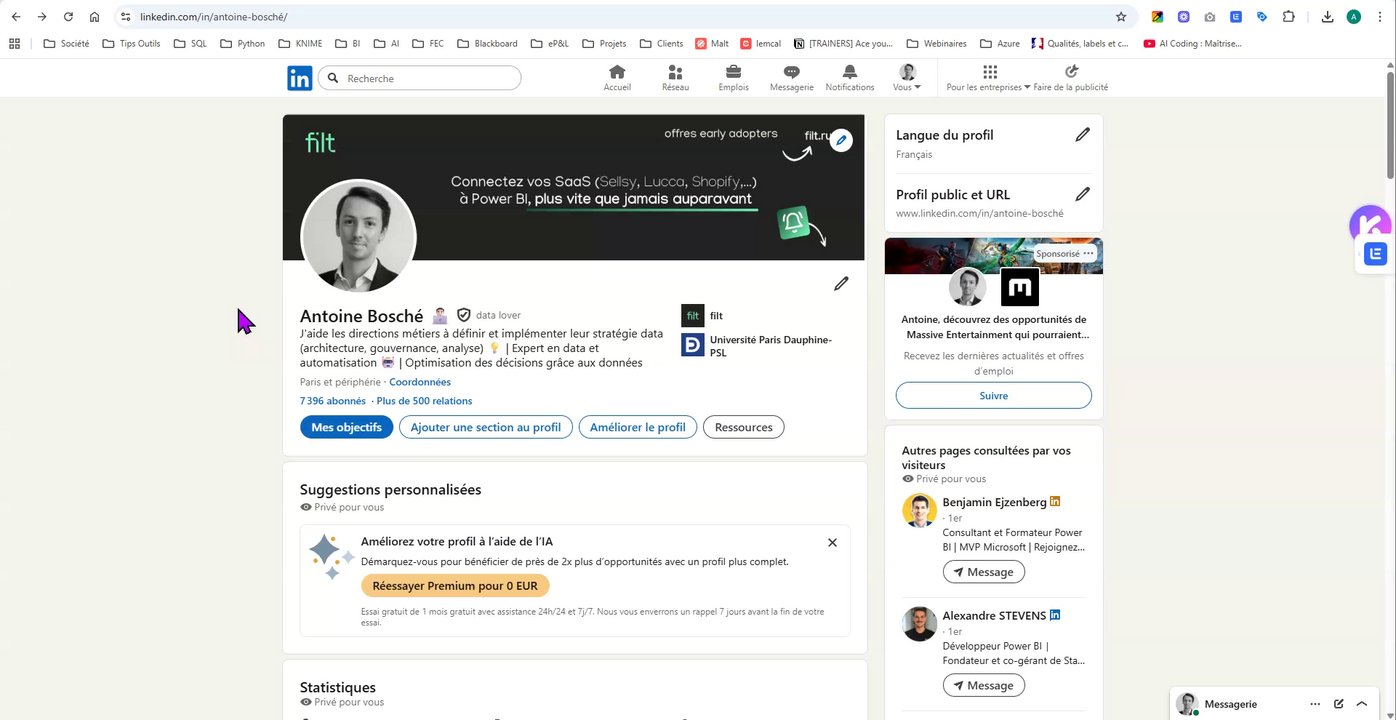This screenshot has height=720, width=1396.
Task: Open Benjamin Ejzenberg's profile name
Action: point(994,502)
